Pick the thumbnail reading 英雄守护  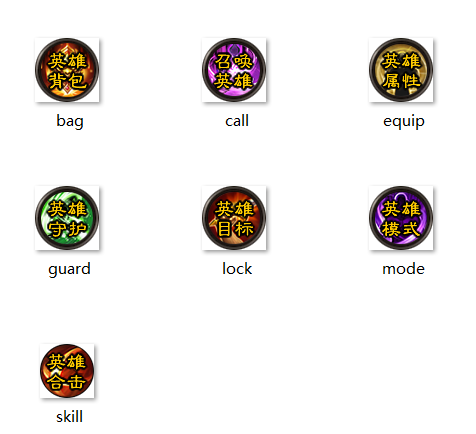coord(67,218)
